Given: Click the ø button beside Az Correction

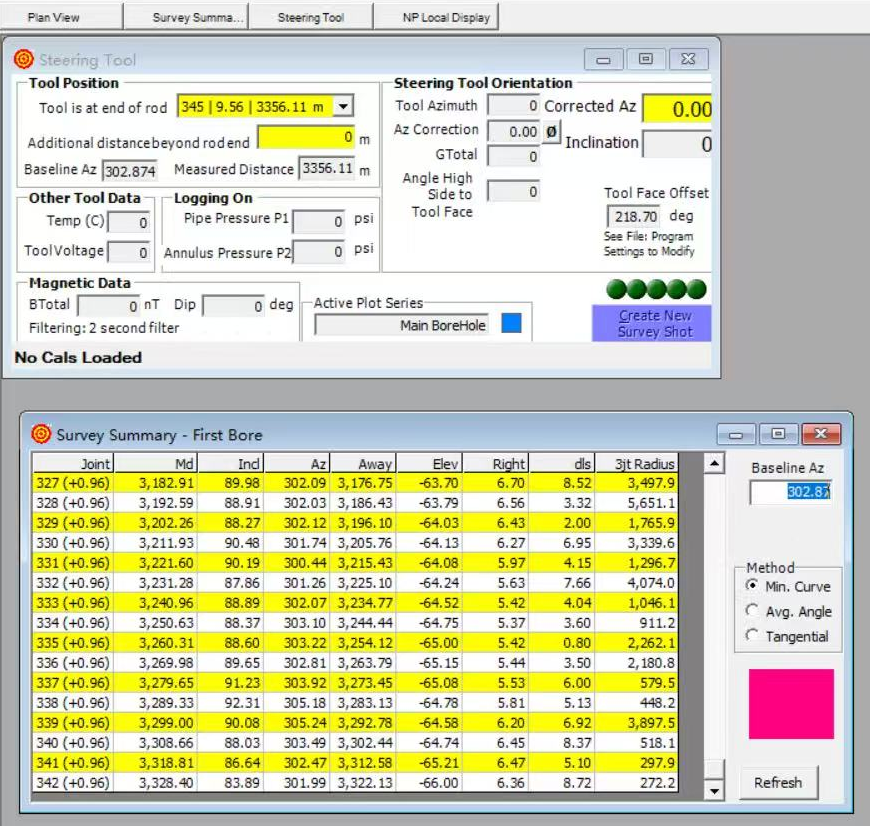Looking at the screenshot, I should pos(551,131).
